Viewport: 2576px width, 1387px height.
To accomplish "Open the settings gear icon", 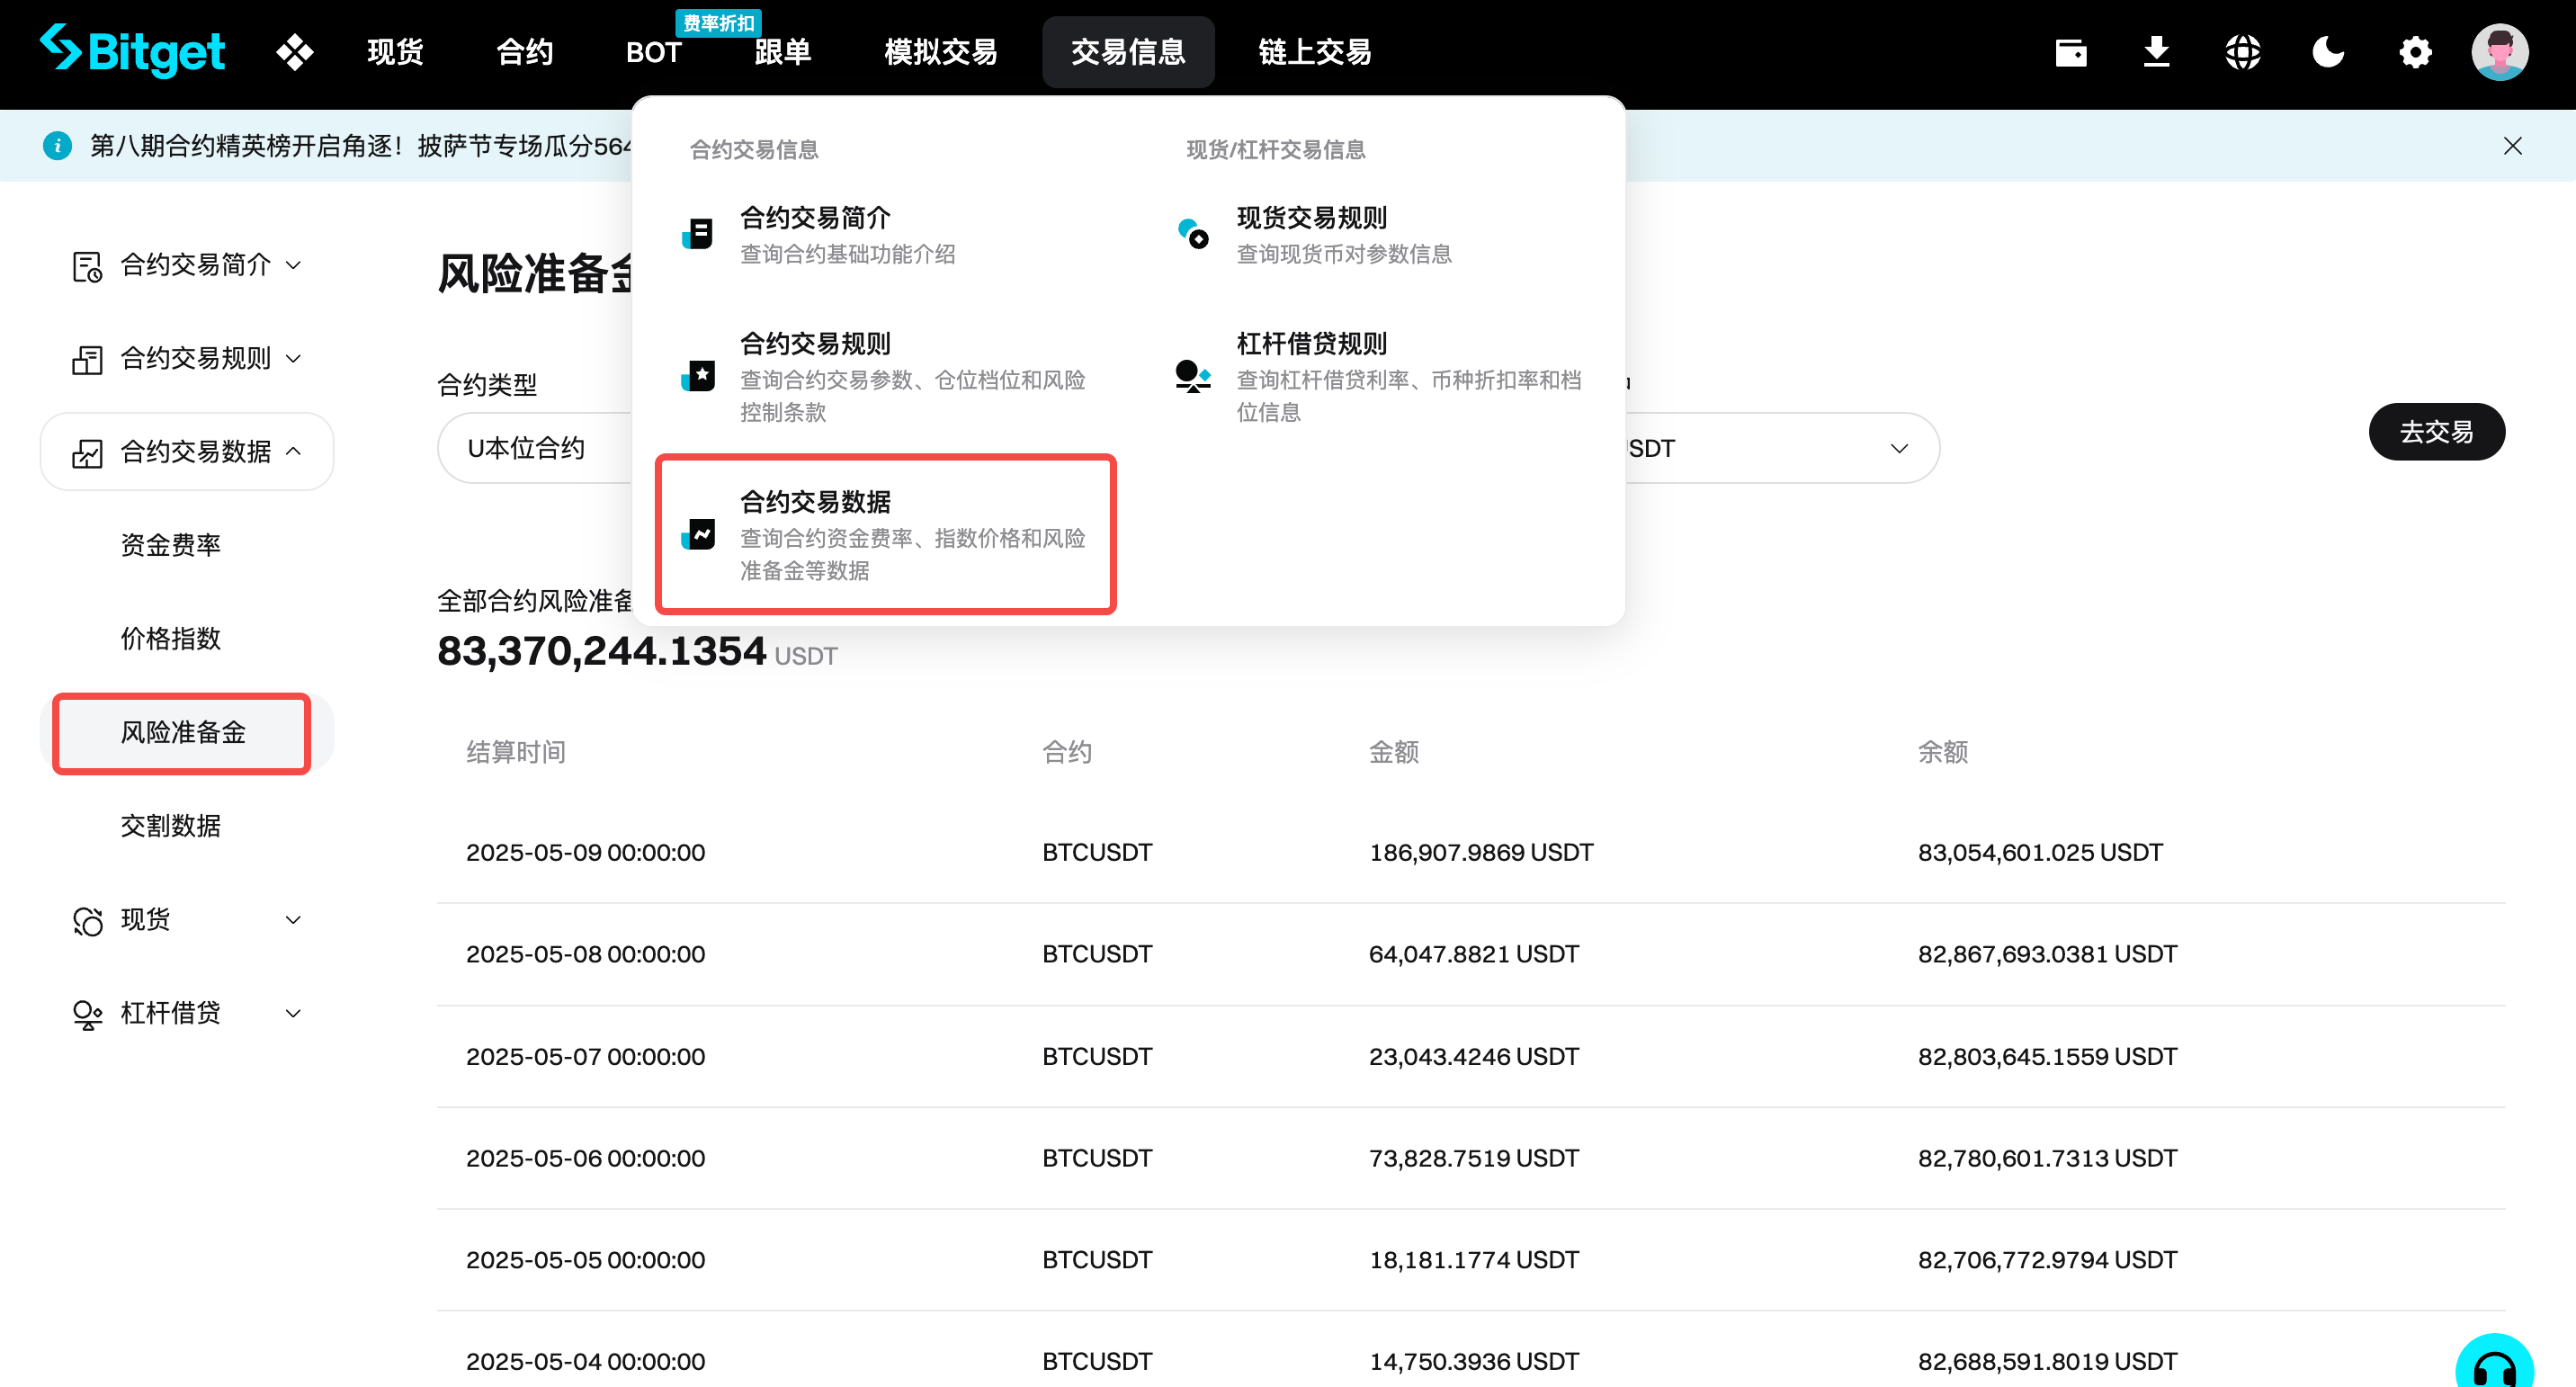I will coord(2414,52).
